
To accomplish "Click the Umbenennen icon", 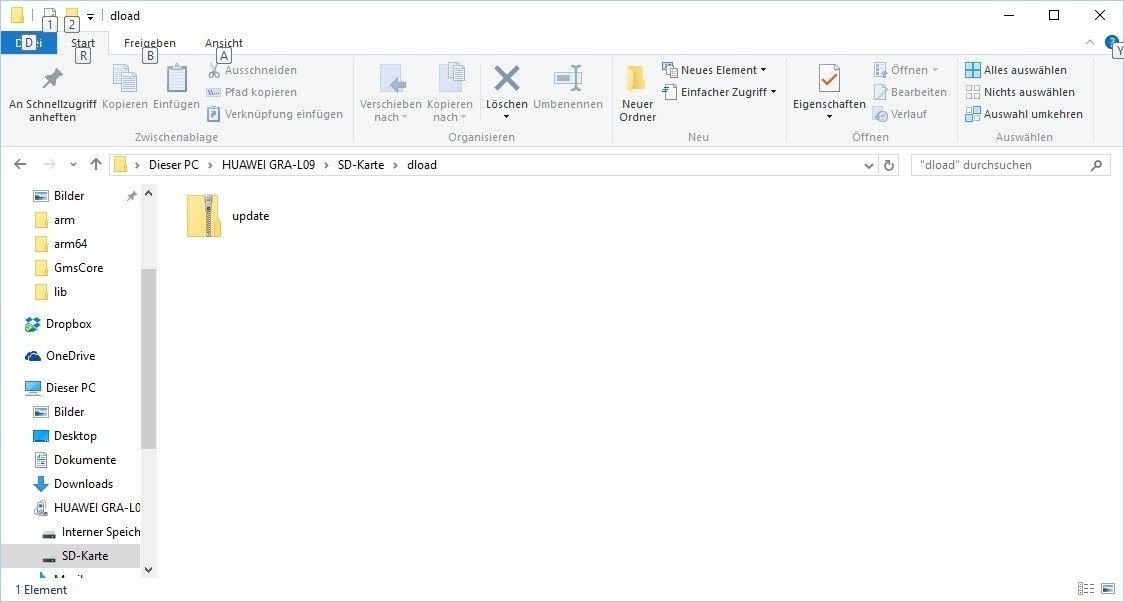I will [x=568, y=78].
